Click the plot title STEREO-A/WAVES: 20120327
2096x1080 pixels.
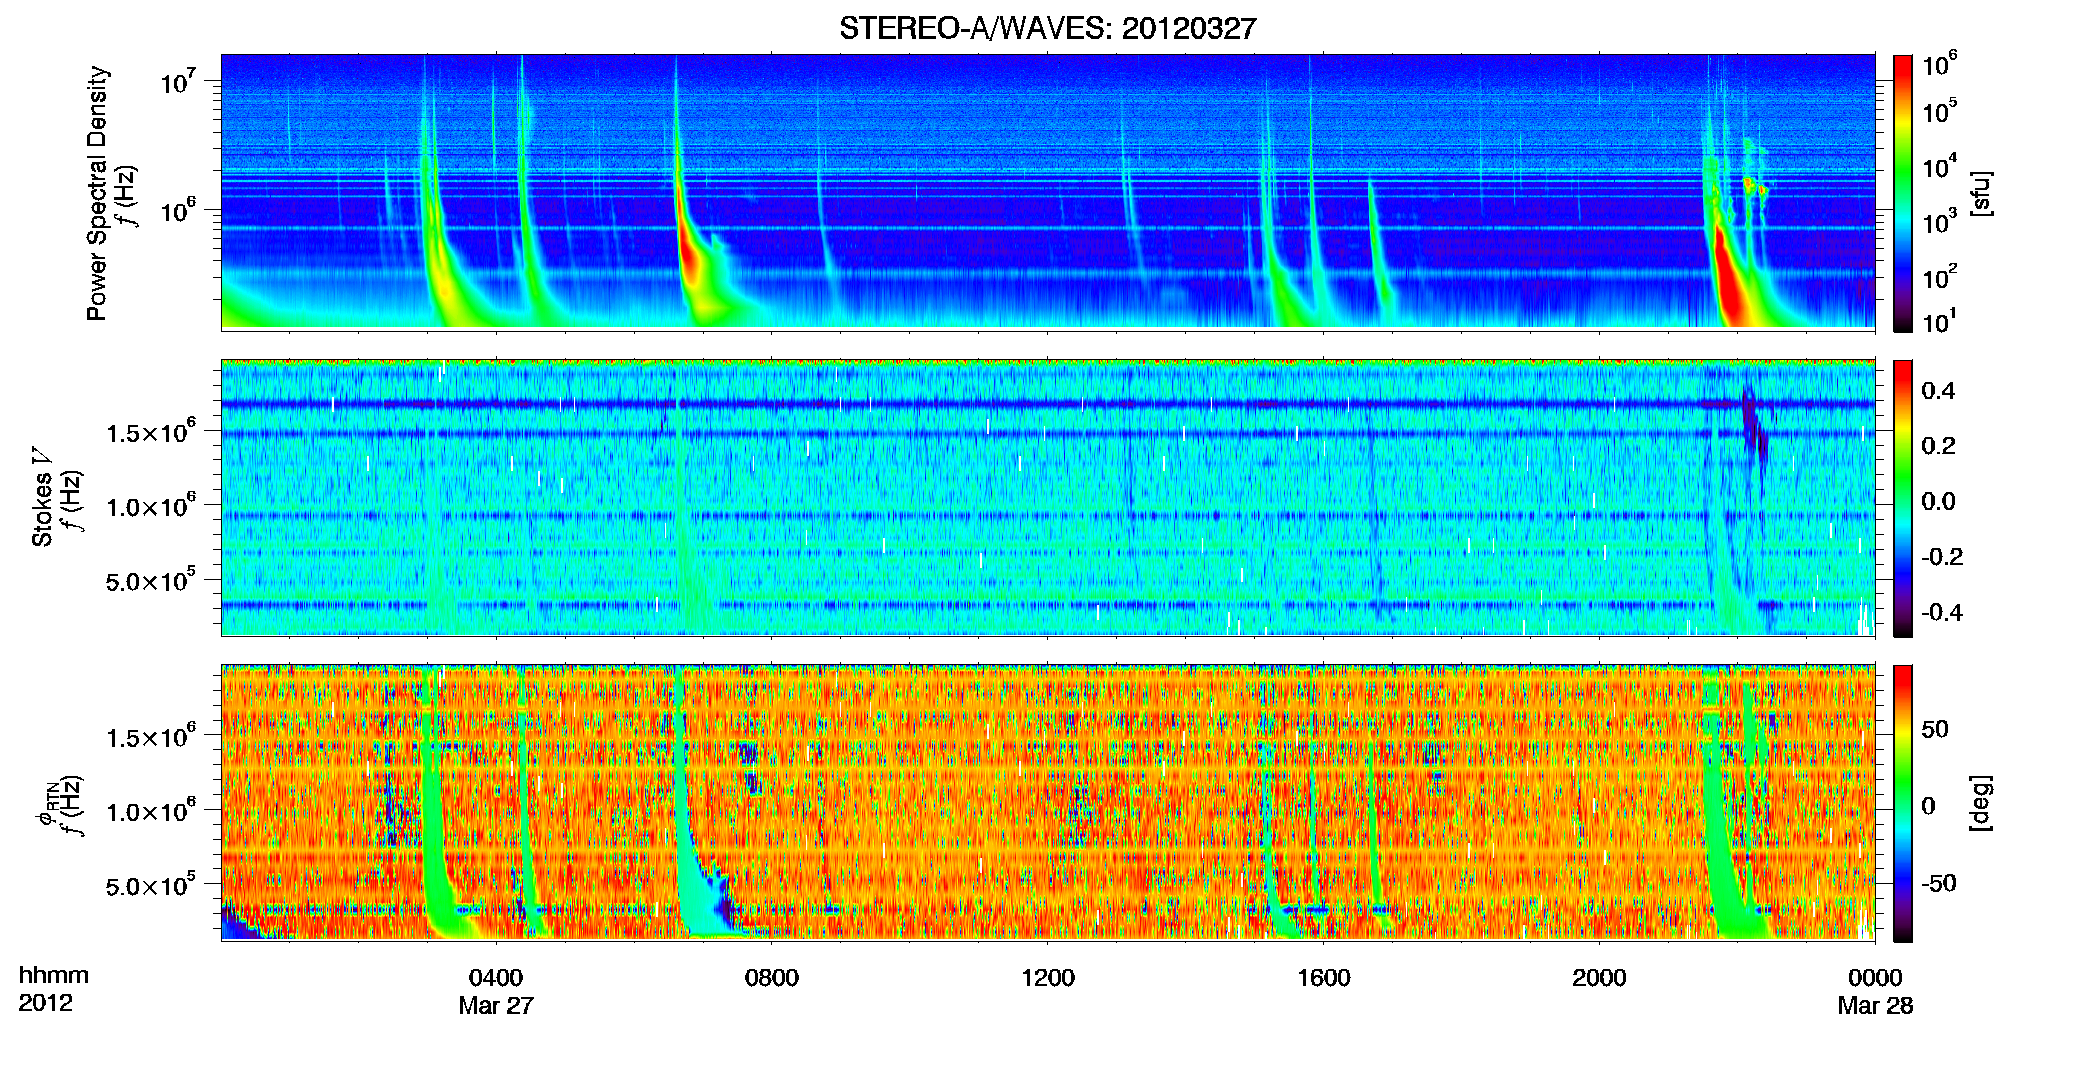click(x=1047, y=28)
